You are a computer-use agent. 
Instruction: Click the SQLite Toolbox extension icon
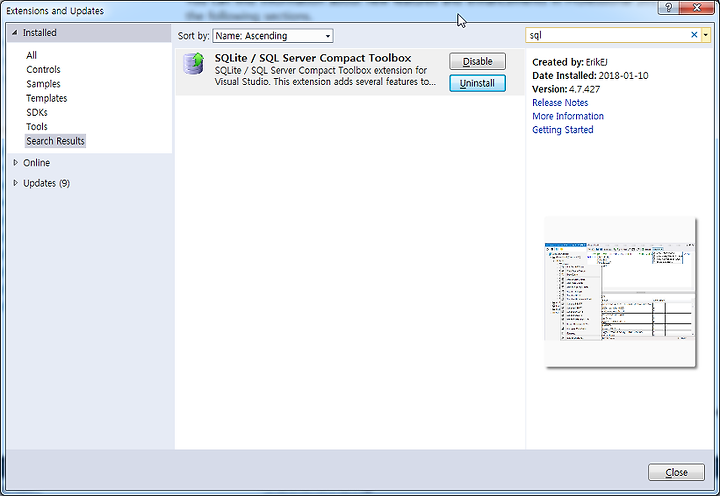193,64
